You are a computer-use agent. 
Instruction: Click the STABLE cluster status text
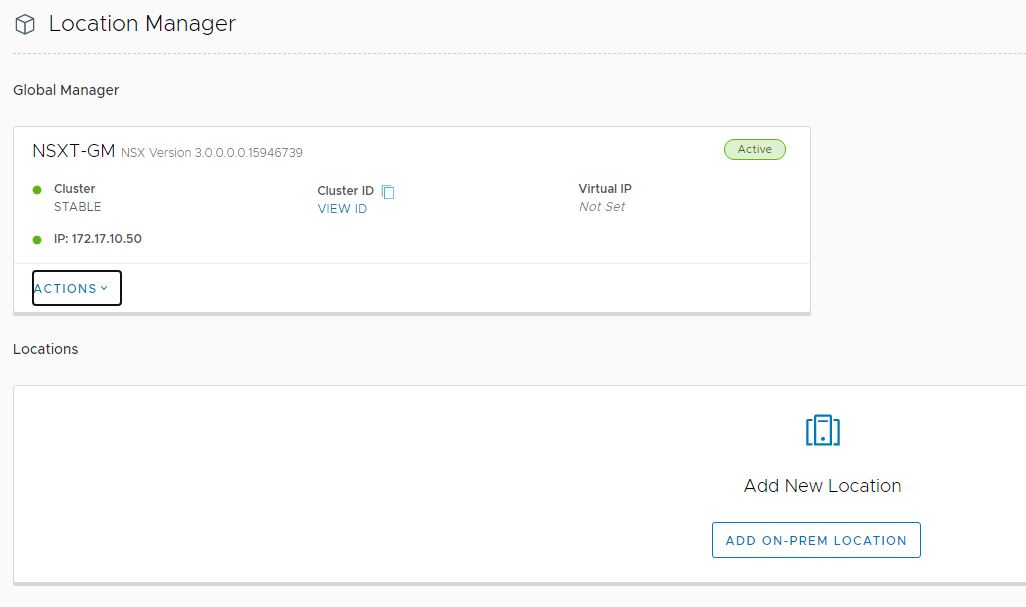(x=77, y=207)
